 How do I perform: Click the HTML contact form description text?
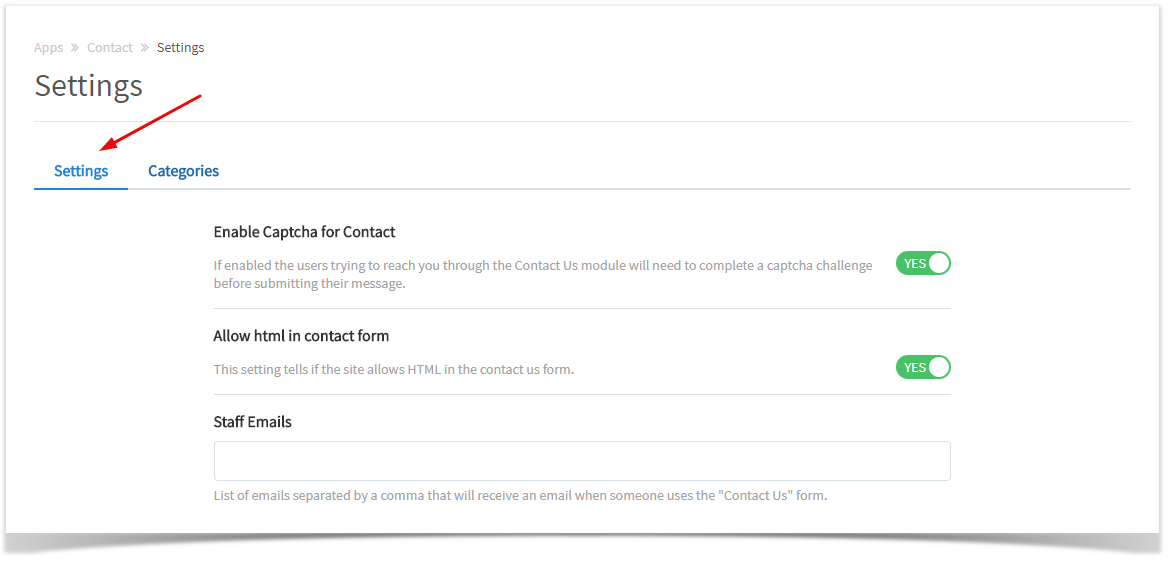[393, 370]
